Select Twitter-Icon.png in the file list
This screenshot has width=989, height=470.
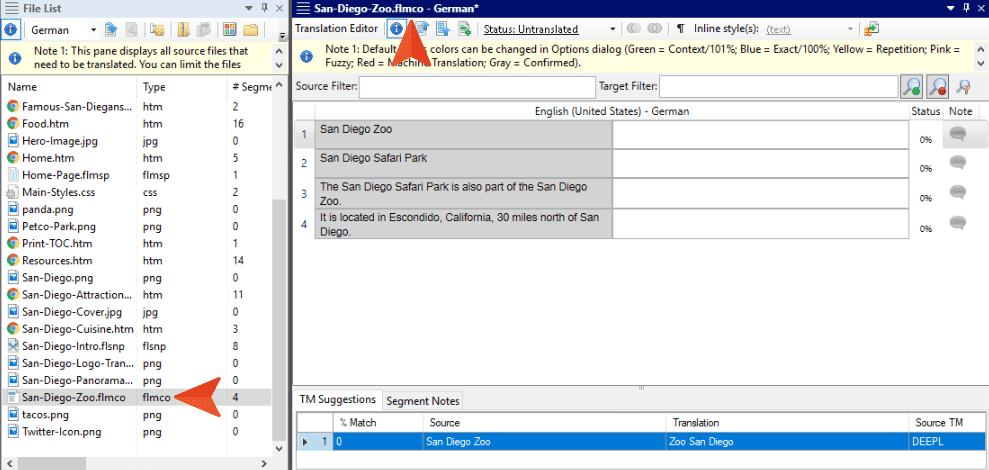tap(137, 432)
